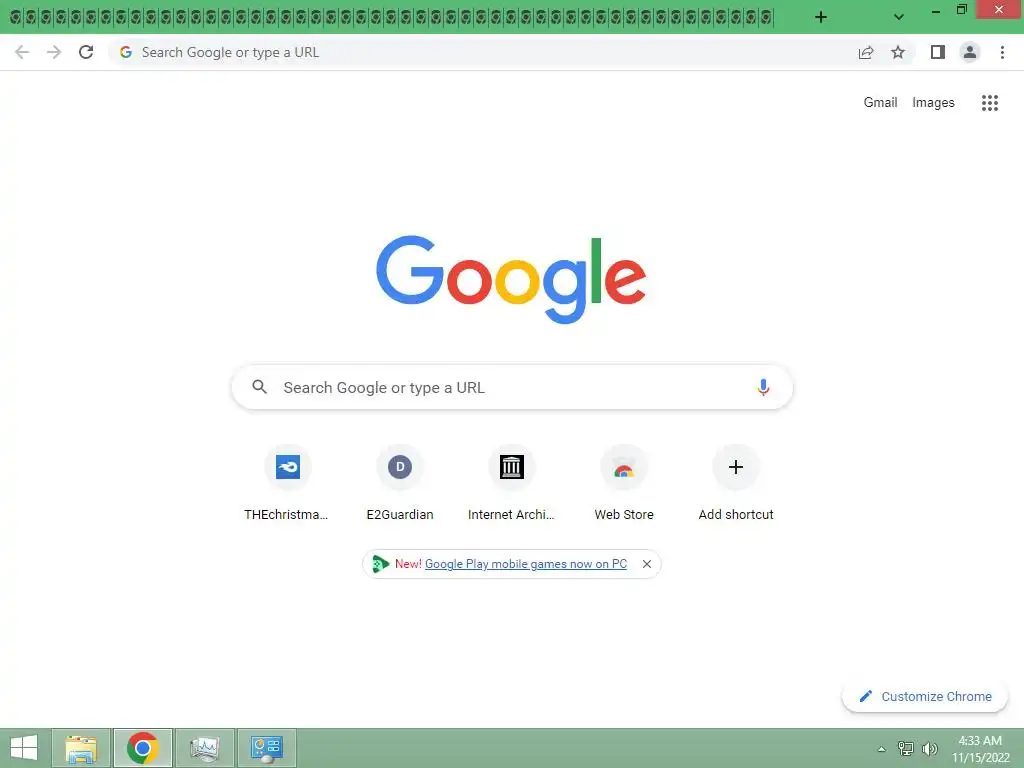Bookmark this tab with the star icon
The height and width of the screenshot is (768, 1024).
898,52
